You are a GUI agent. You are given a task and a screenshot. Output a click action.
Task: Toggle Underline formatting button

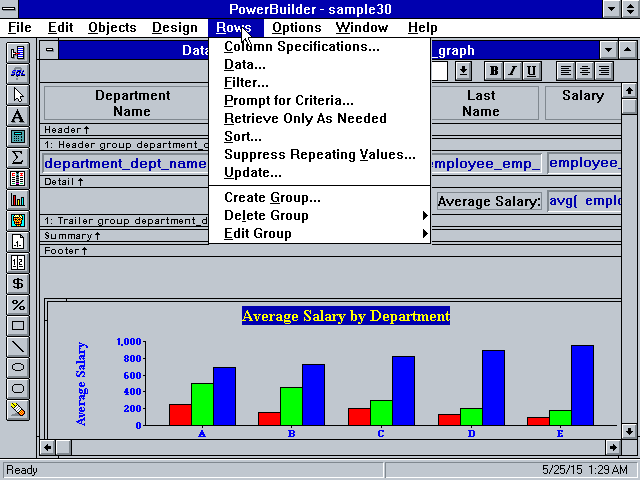[531, 71]
